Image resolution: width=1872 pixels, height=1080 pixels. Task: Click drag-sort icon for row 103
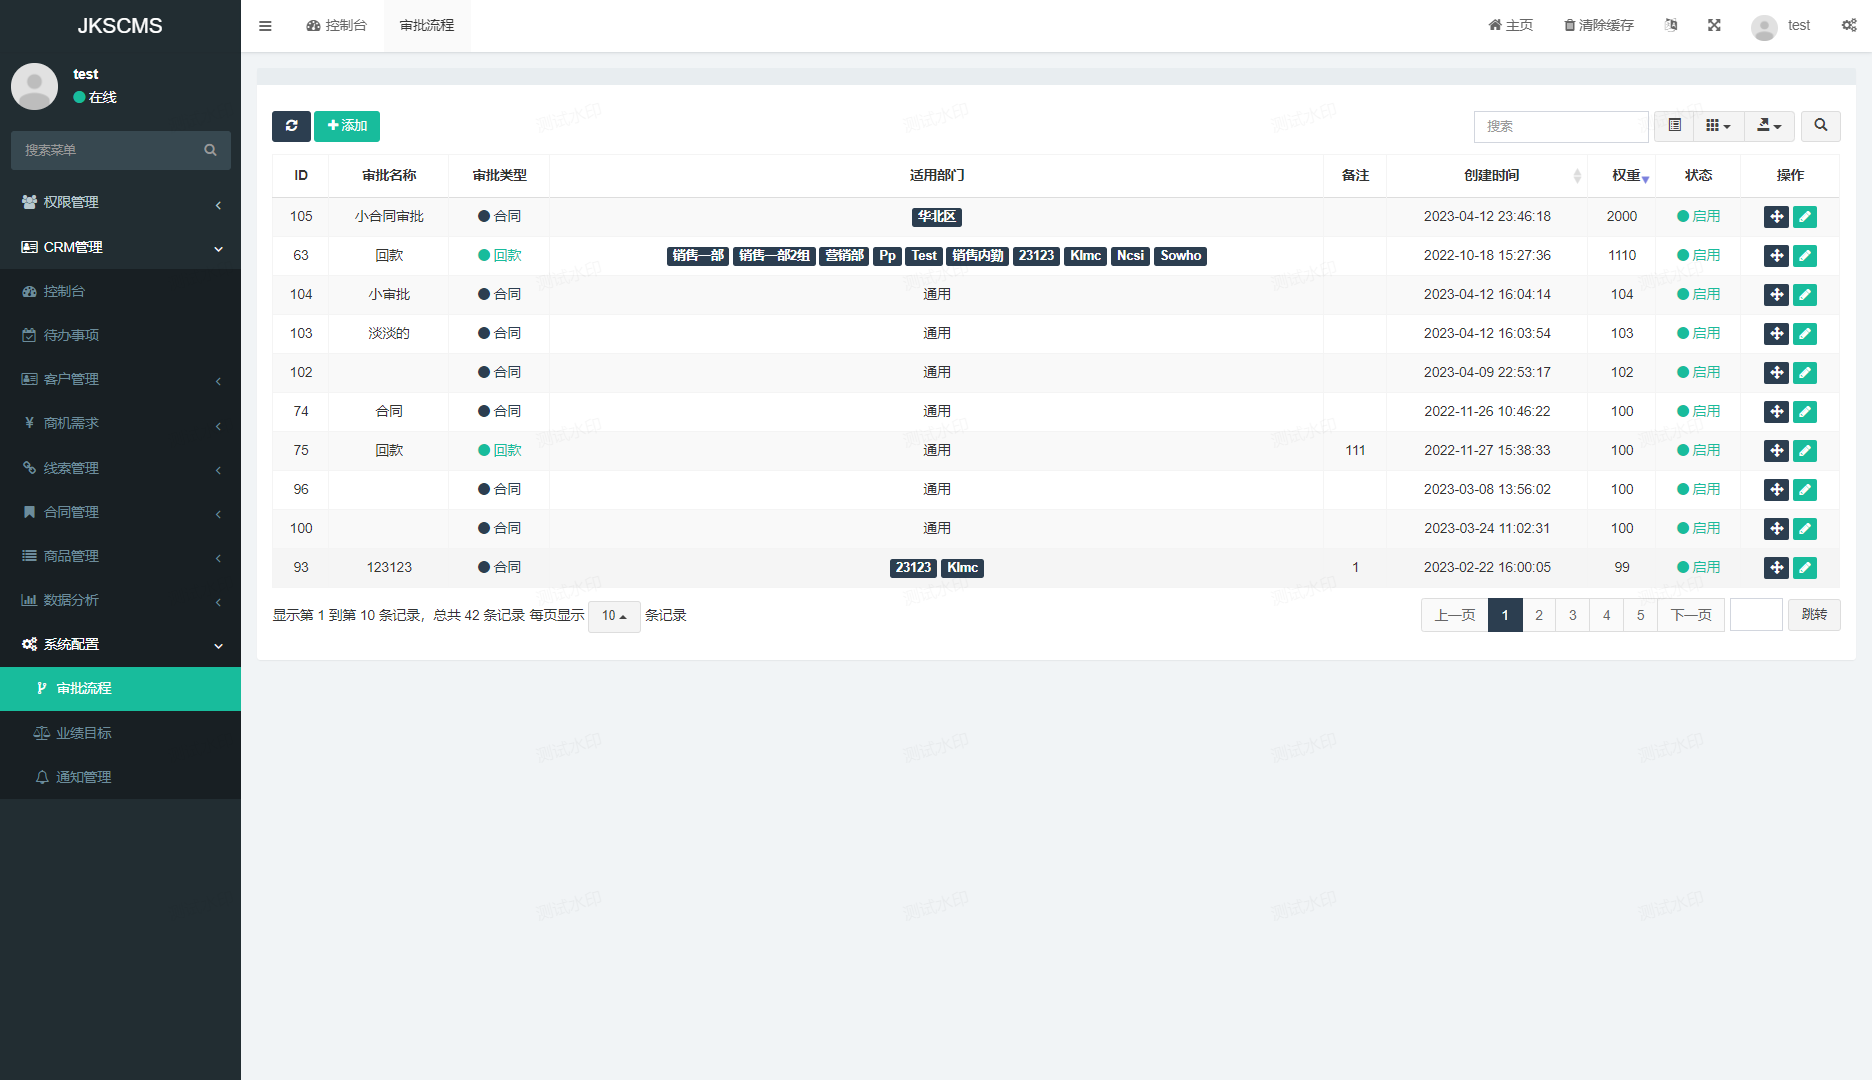(1776, 334)
